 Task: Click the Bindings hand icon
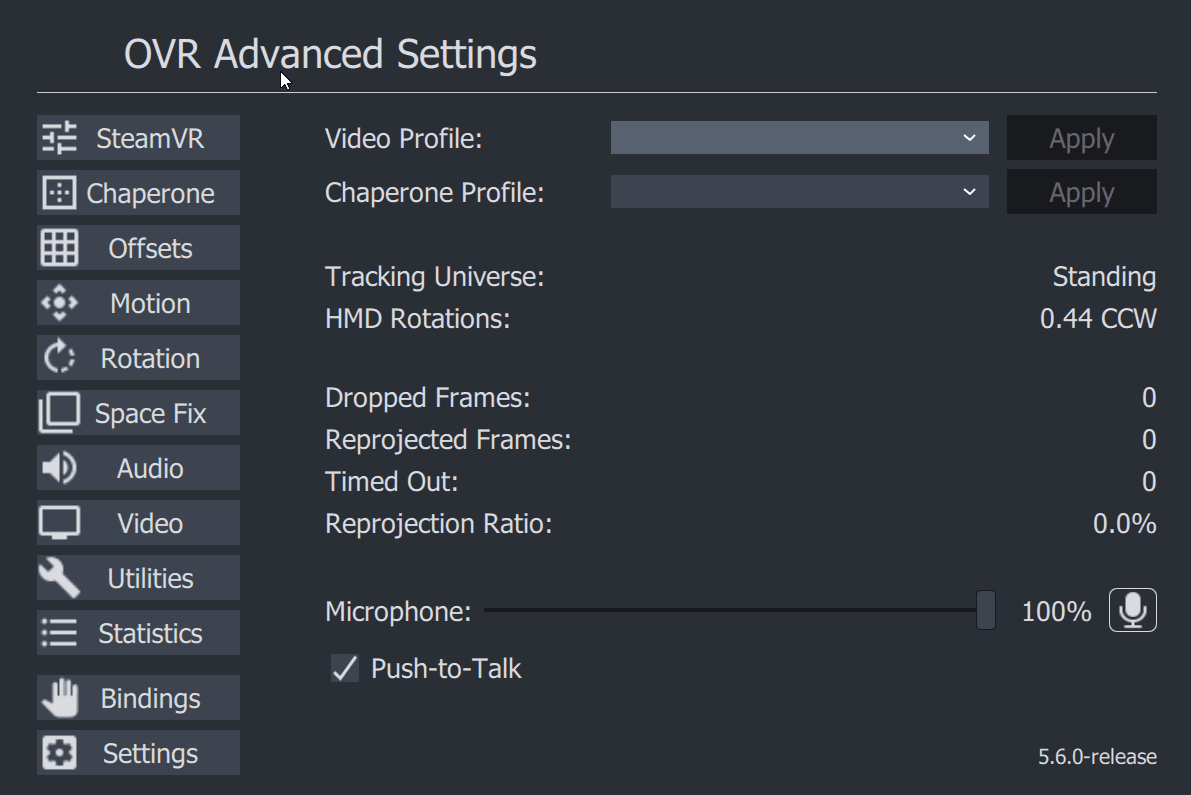click(59, 698)
